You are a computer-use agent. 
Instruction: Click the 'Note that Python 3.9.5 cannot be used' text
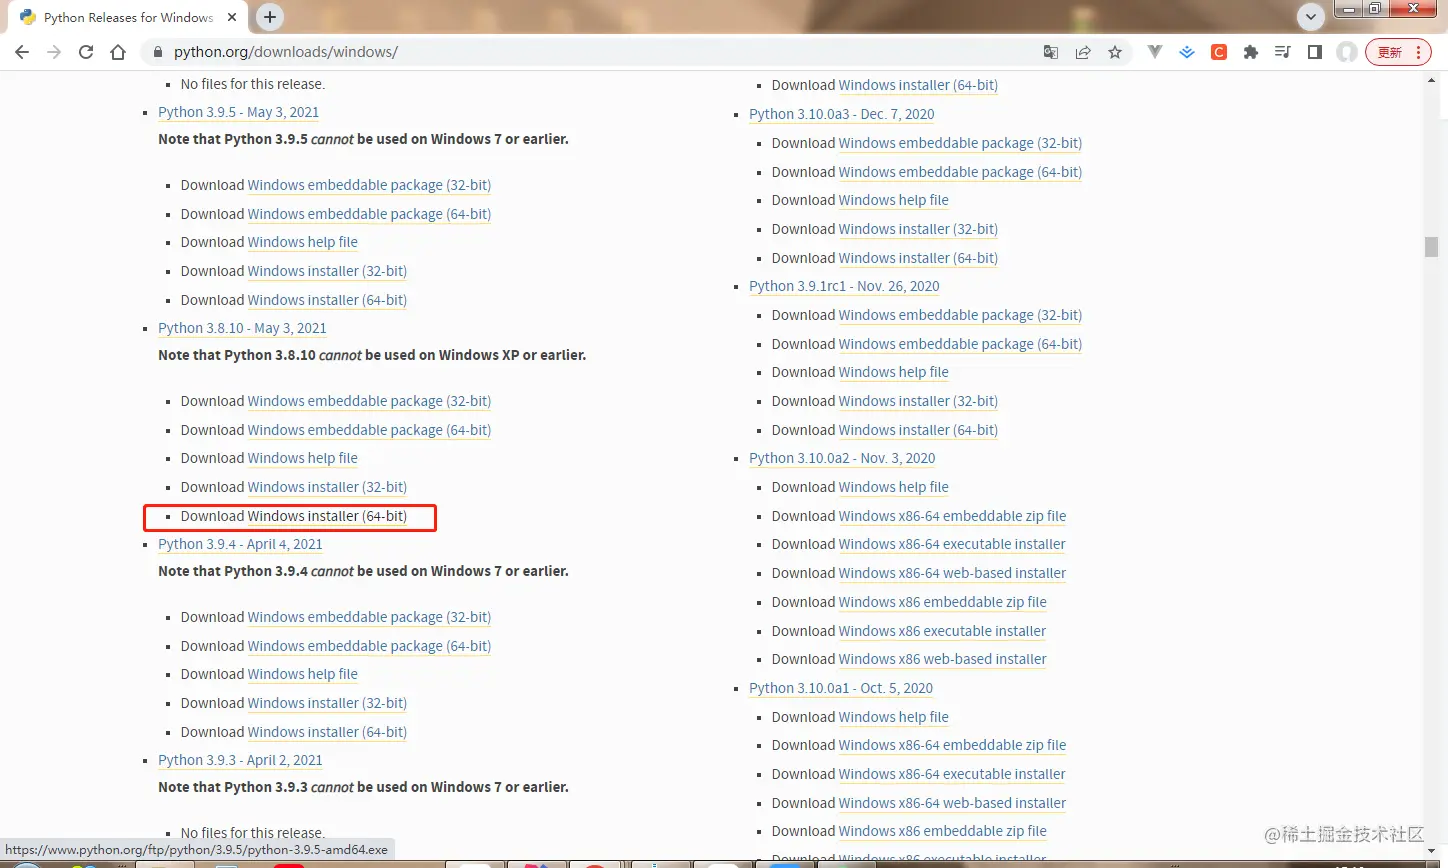click(363, 139)
